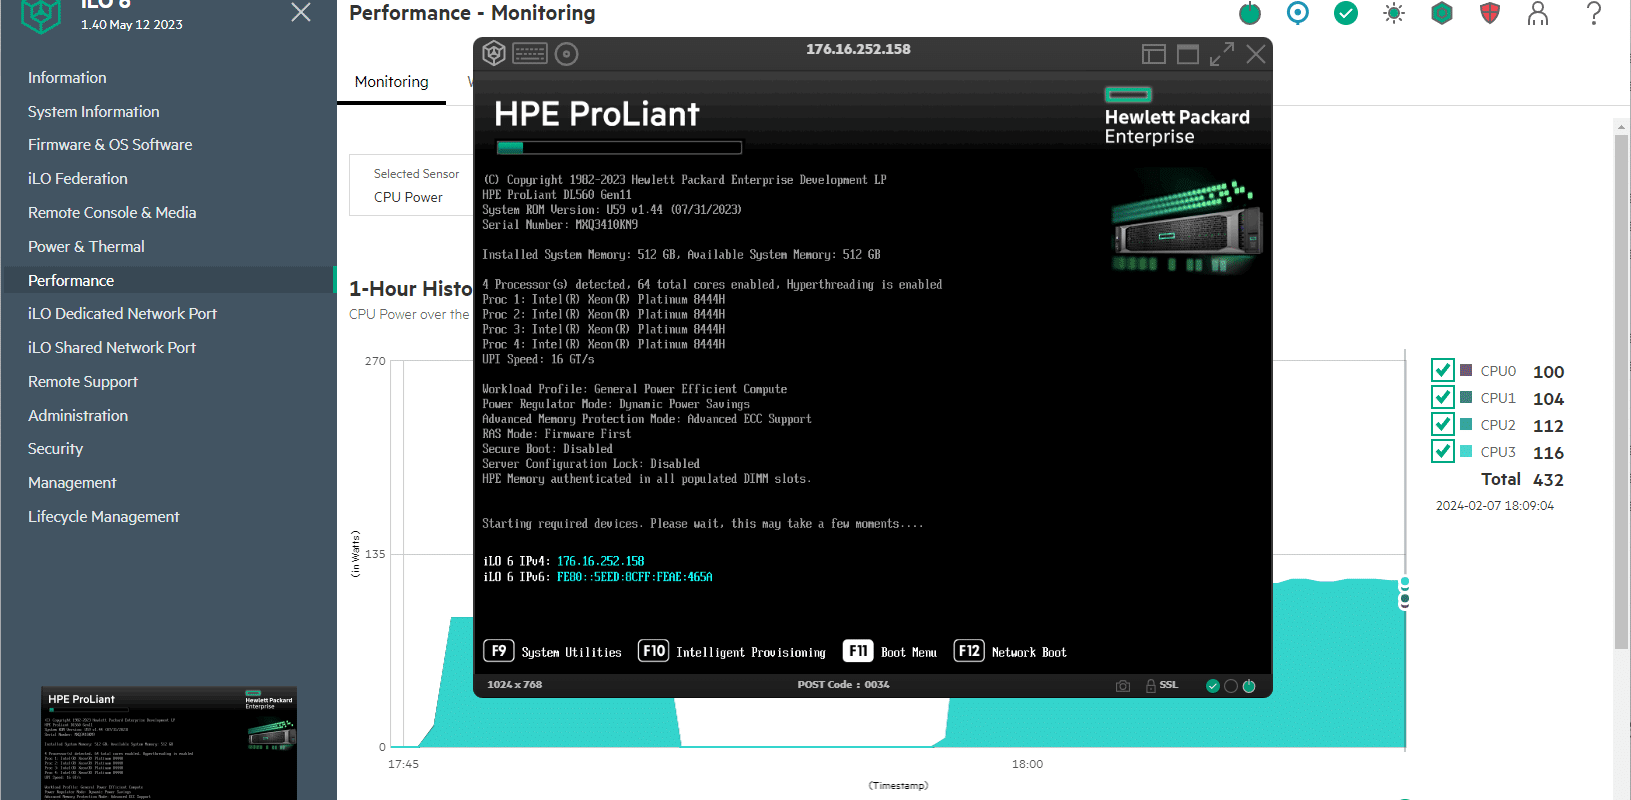Viewport: 1631px width, 800px height.
Task: Click the 2024-02-07 18:09:04 timestamp text
Action: 1495,506
